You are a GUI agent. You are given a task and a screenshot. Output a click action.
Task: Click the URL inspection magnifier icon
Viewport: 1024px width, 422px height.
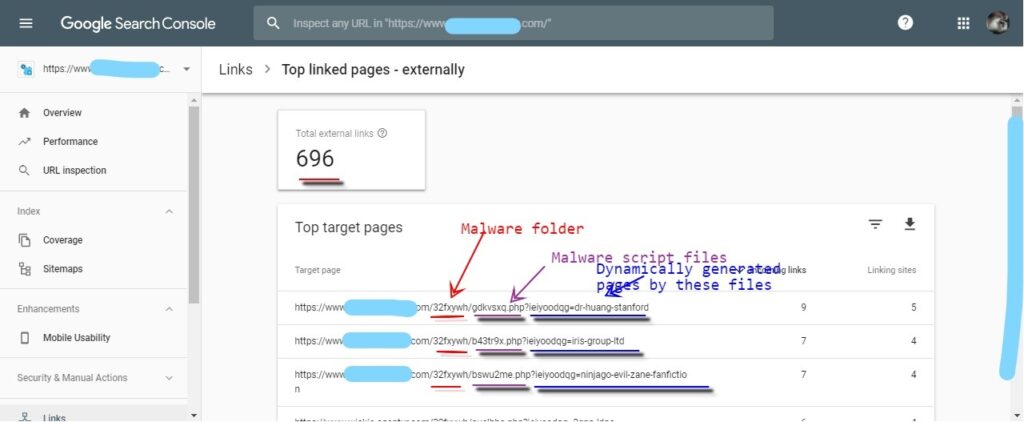click(x=24, y=170)
